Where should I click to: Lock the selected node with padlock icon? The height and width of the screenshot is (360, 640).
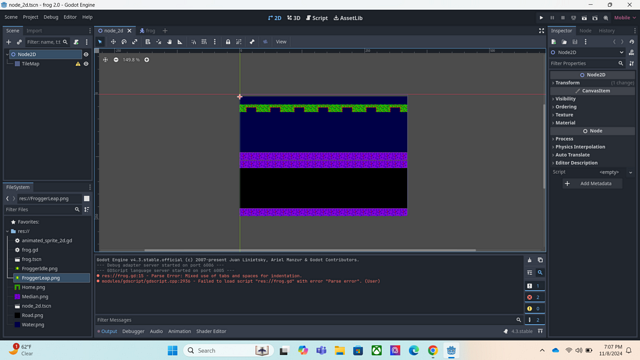point(228,42)
